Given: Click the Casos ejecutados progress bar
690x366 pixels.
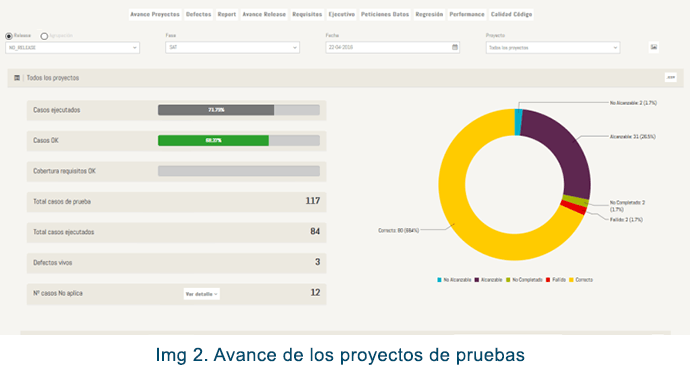Looking at the screenshot, I should pos(239,110).
